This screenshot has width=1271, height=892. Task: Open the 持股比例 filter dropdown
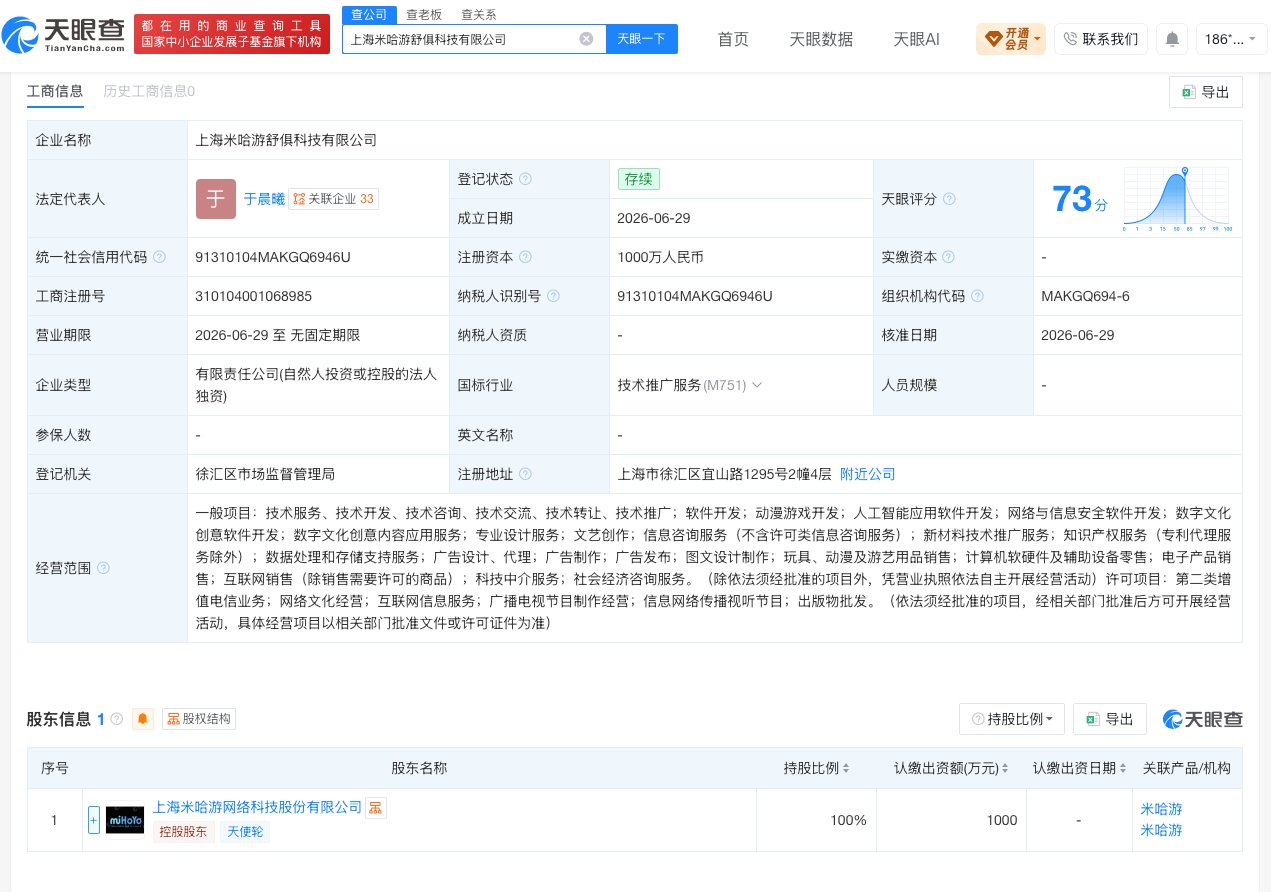(x=1012, y=719)
